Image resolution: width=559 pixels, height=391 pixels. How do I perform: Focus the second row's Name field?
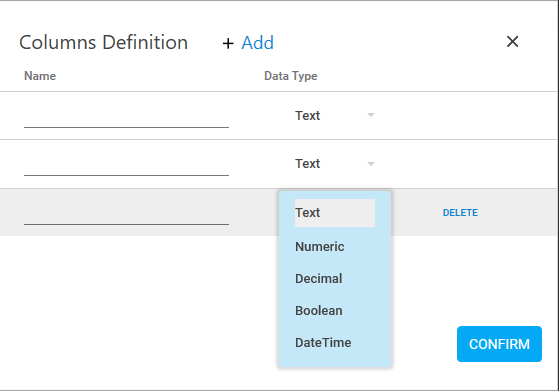(x=126, y=166)
